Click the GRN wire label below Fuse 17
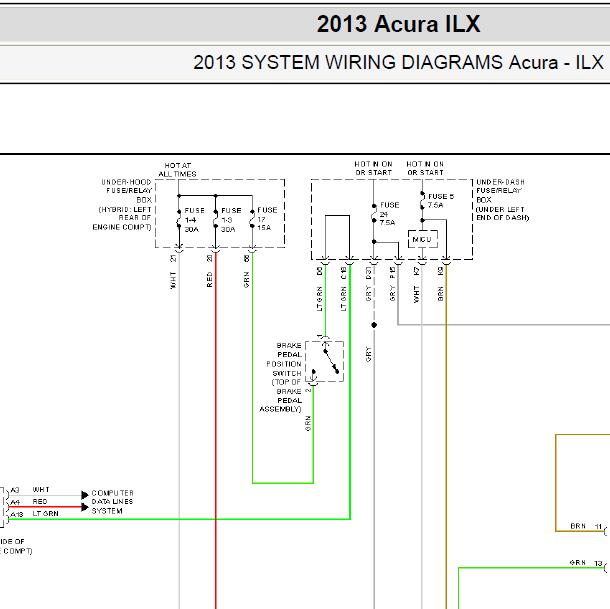610x609 pixels. (x=246, y=279)
